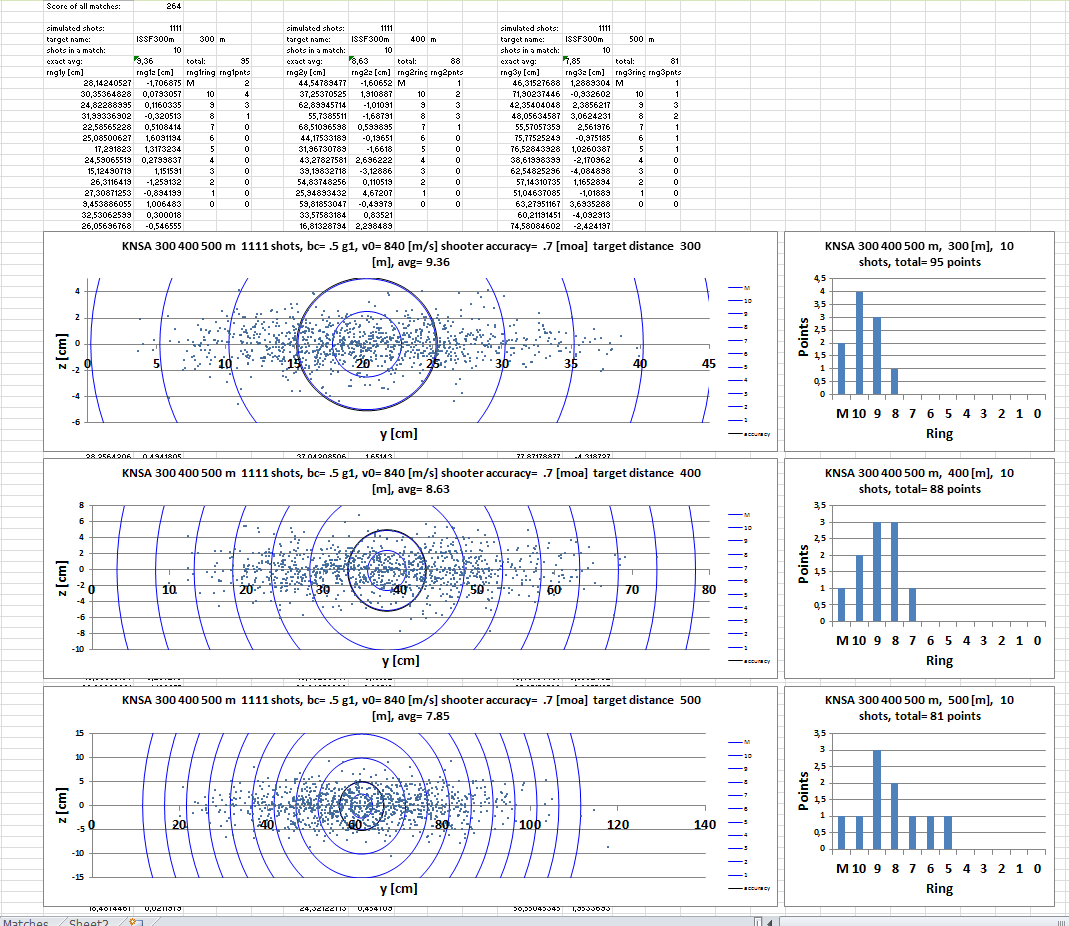
Task: Click the 'Points' axis title in 300 m bar chart
Action: point(803,337)
